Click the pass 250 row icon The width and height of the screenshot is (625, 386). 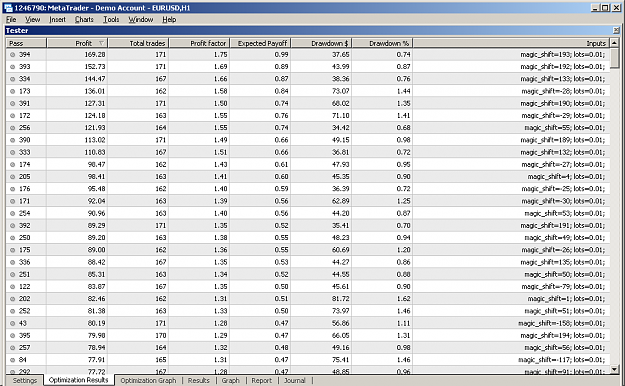pyautogui.click(x=12, y=238)
